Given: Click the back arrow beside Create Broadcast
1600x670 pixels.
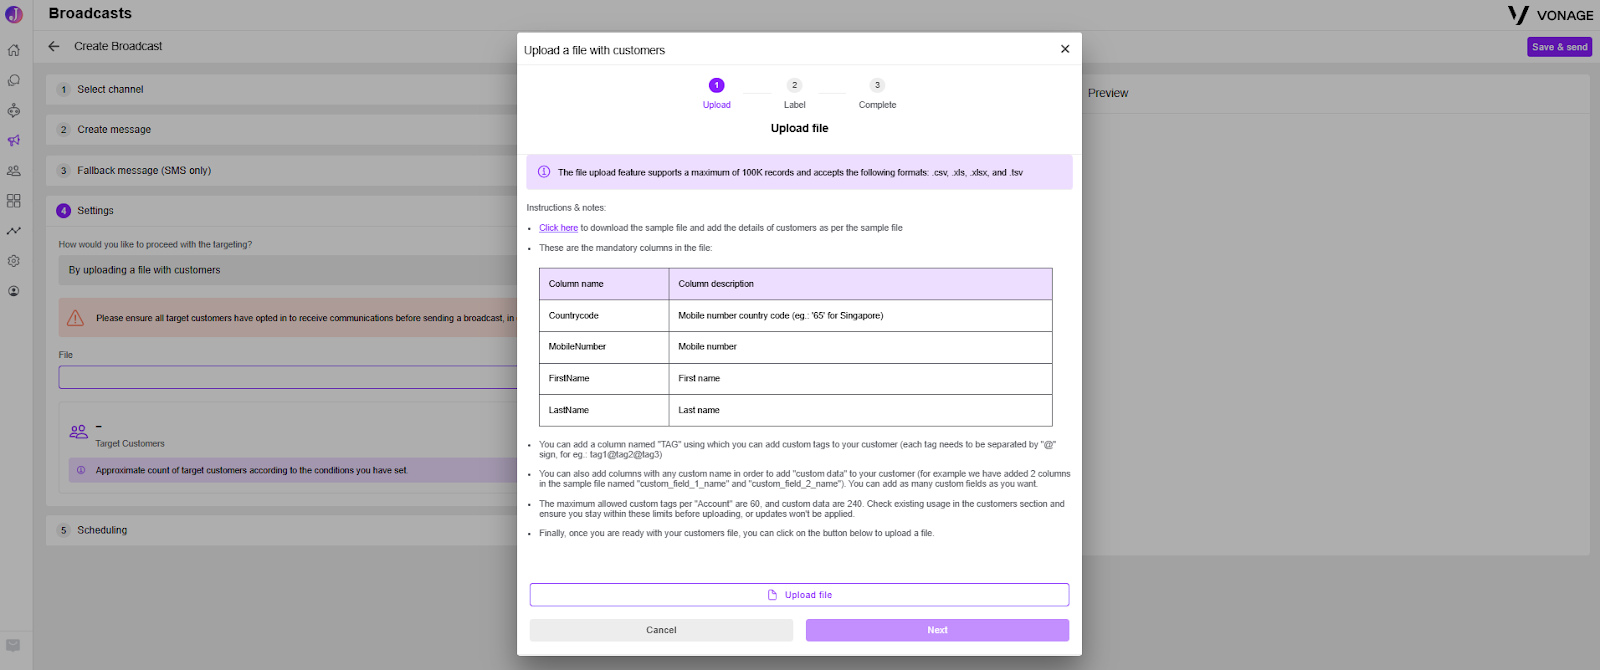Looking at the screenshot, I should [54, 46].
